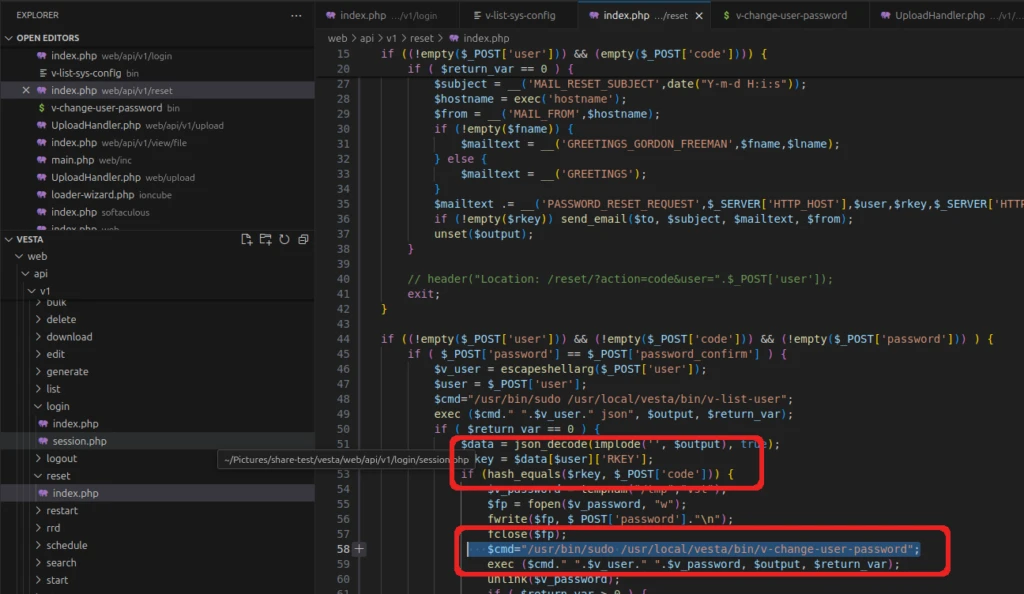This screenshot has height=594, width=1024.
Task: Close the index.php reset tab
Action: [699, 16]
